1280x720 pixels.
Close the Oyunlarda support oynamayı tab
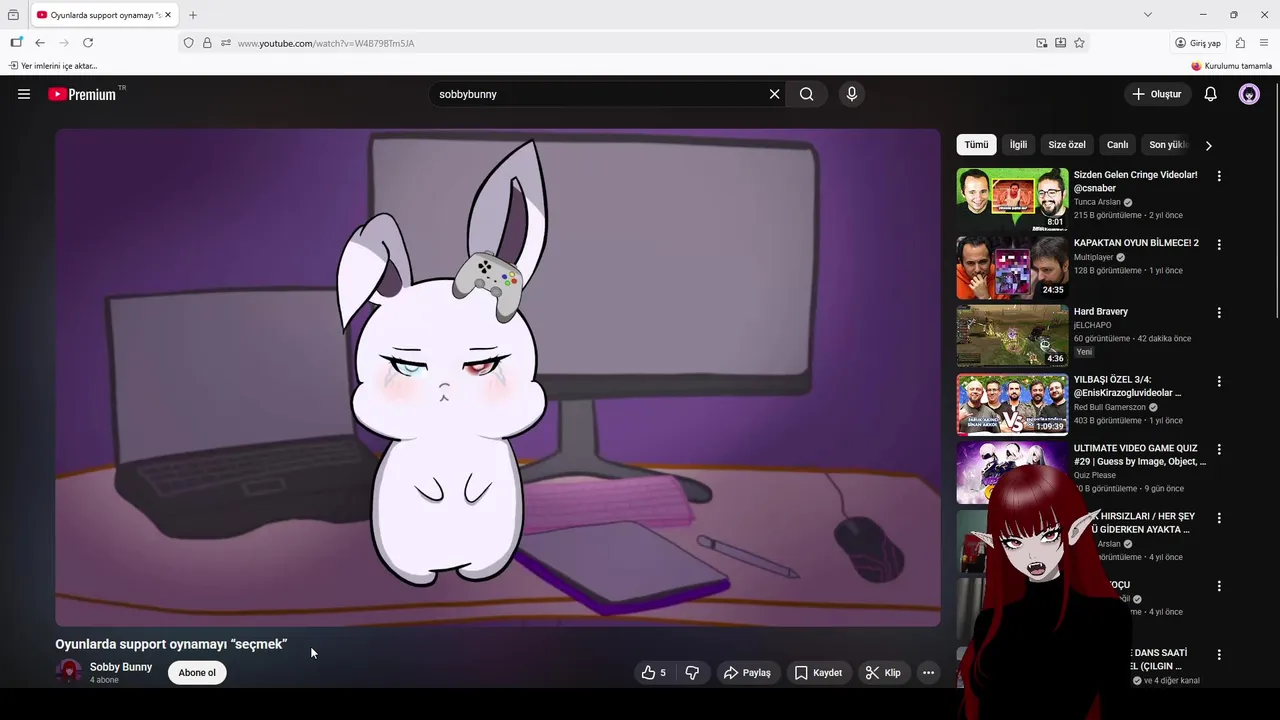pos(168,15)
